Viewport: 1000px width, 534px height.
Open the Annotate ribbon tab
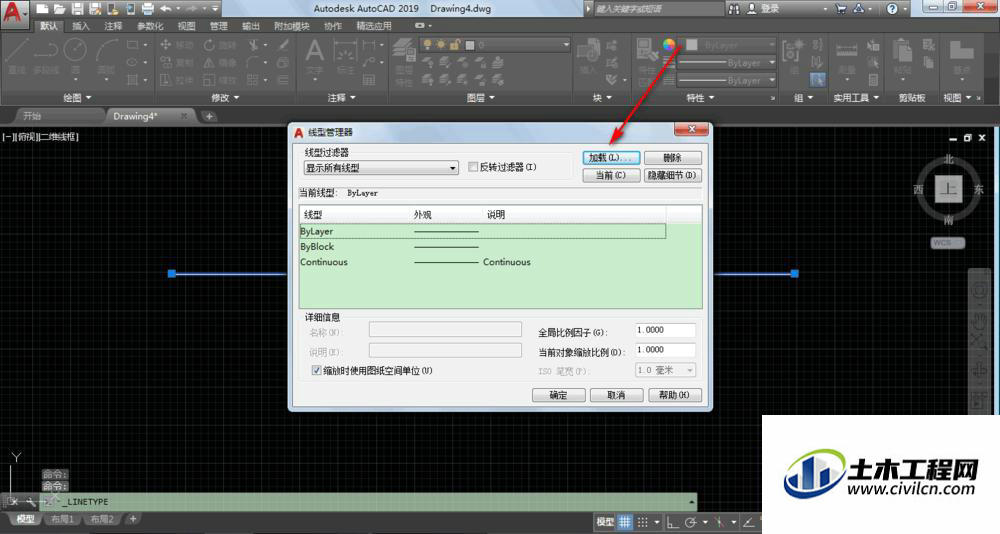[113, 26]
